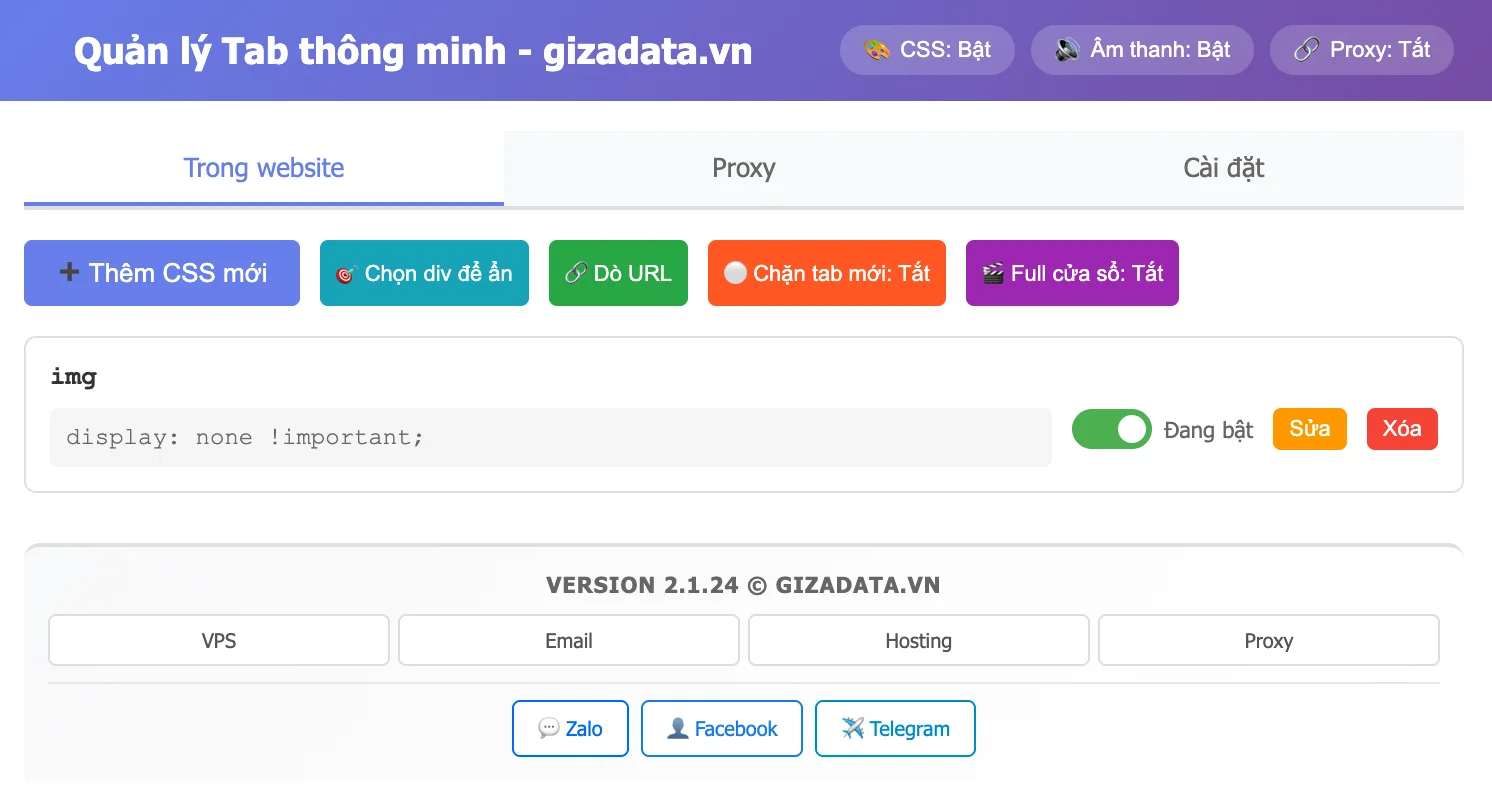The image size is (1492, 806).
Task: Click the display: none !important CSS field
Action: 550,437
